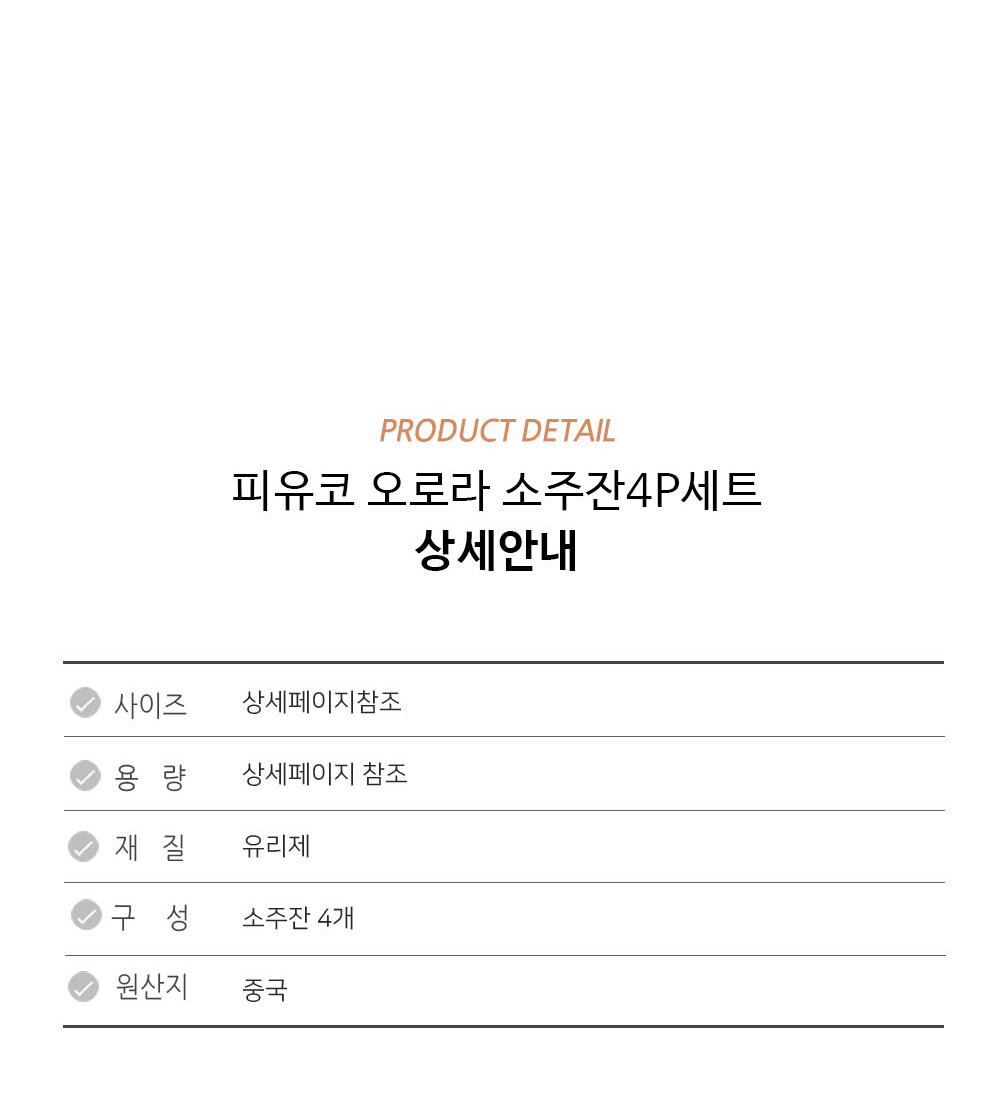1000x1098 pixels.
Task: Click the thick divider line below the 원산지 row
Action: pyautogui.click(x=503, y=1026)
